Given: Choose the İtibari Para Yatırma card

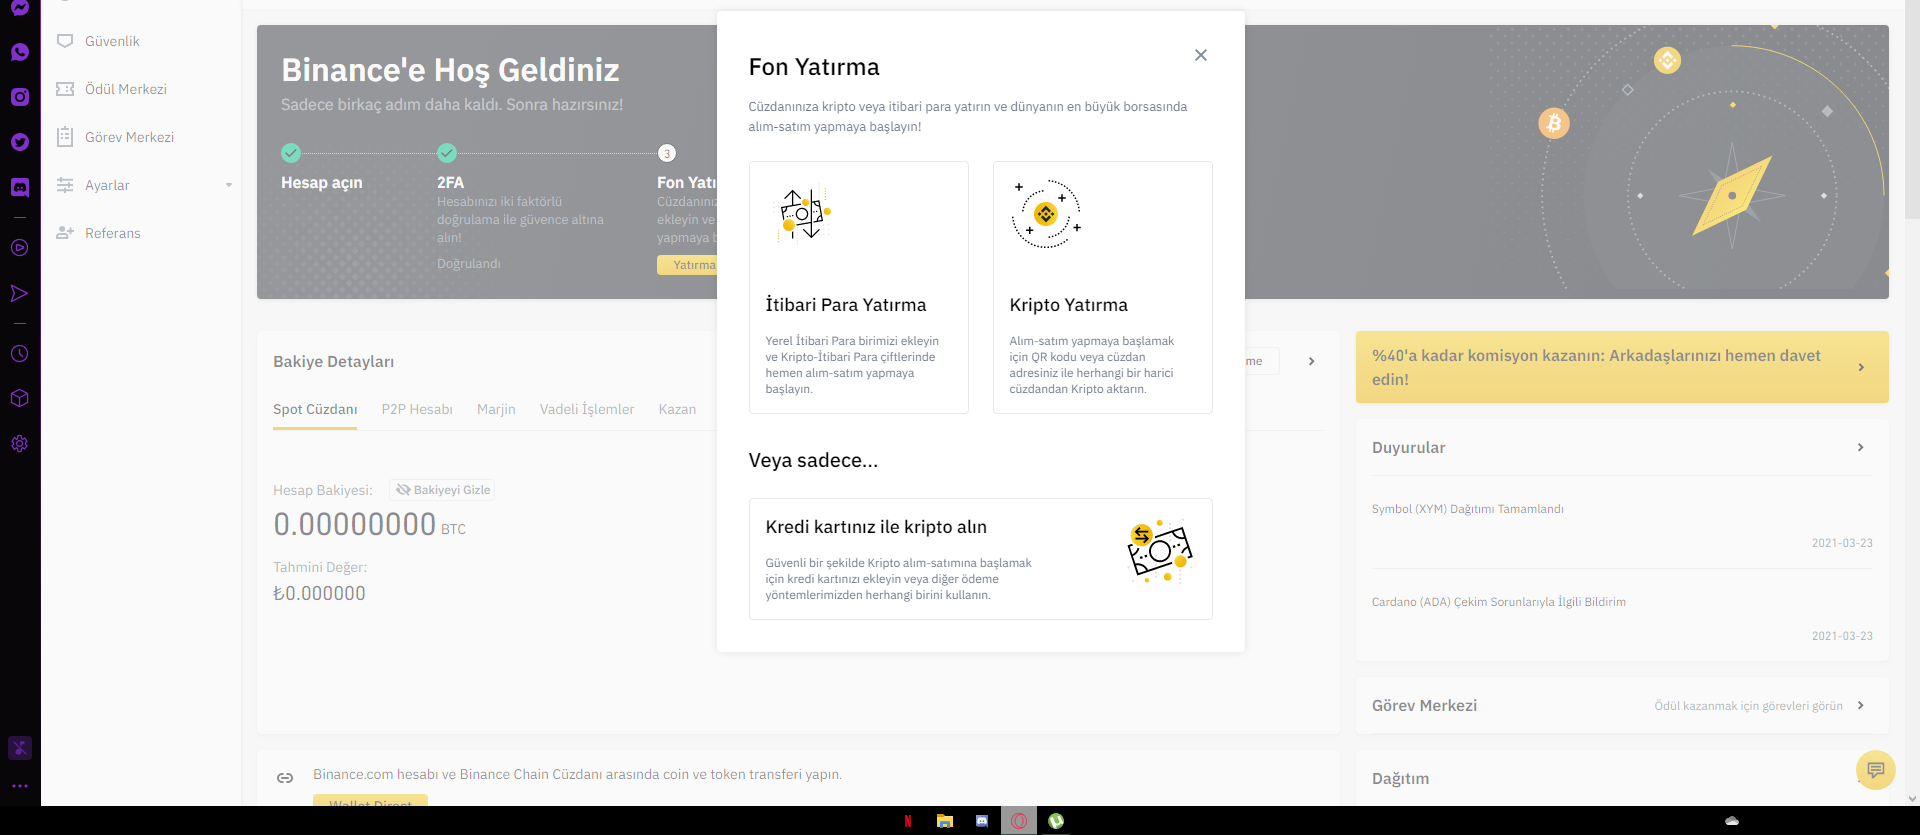Looking at the screenshot, I should [859, 287].
